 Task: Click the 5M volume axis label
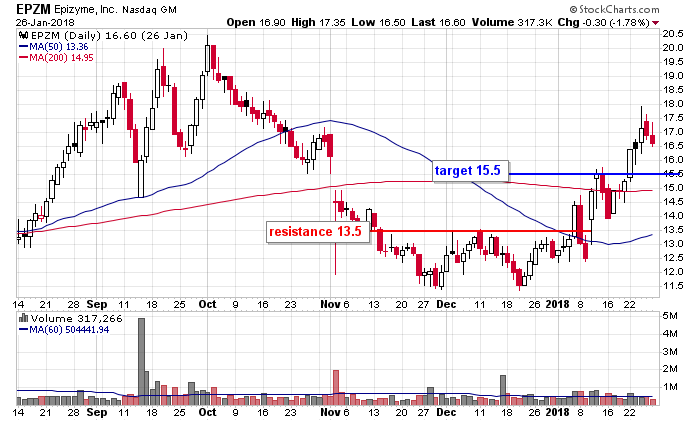tap(670, 316)
